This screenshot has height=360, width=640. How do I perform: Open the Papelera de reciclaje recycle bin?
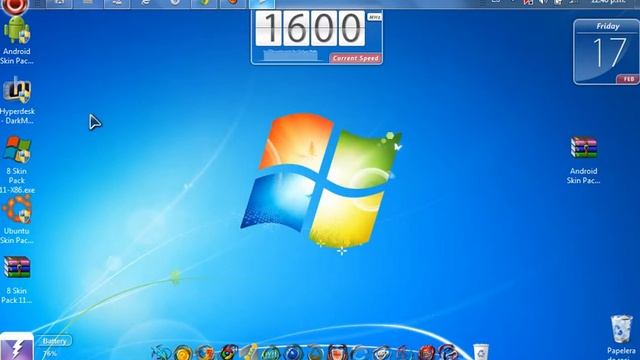coord(621,337)
